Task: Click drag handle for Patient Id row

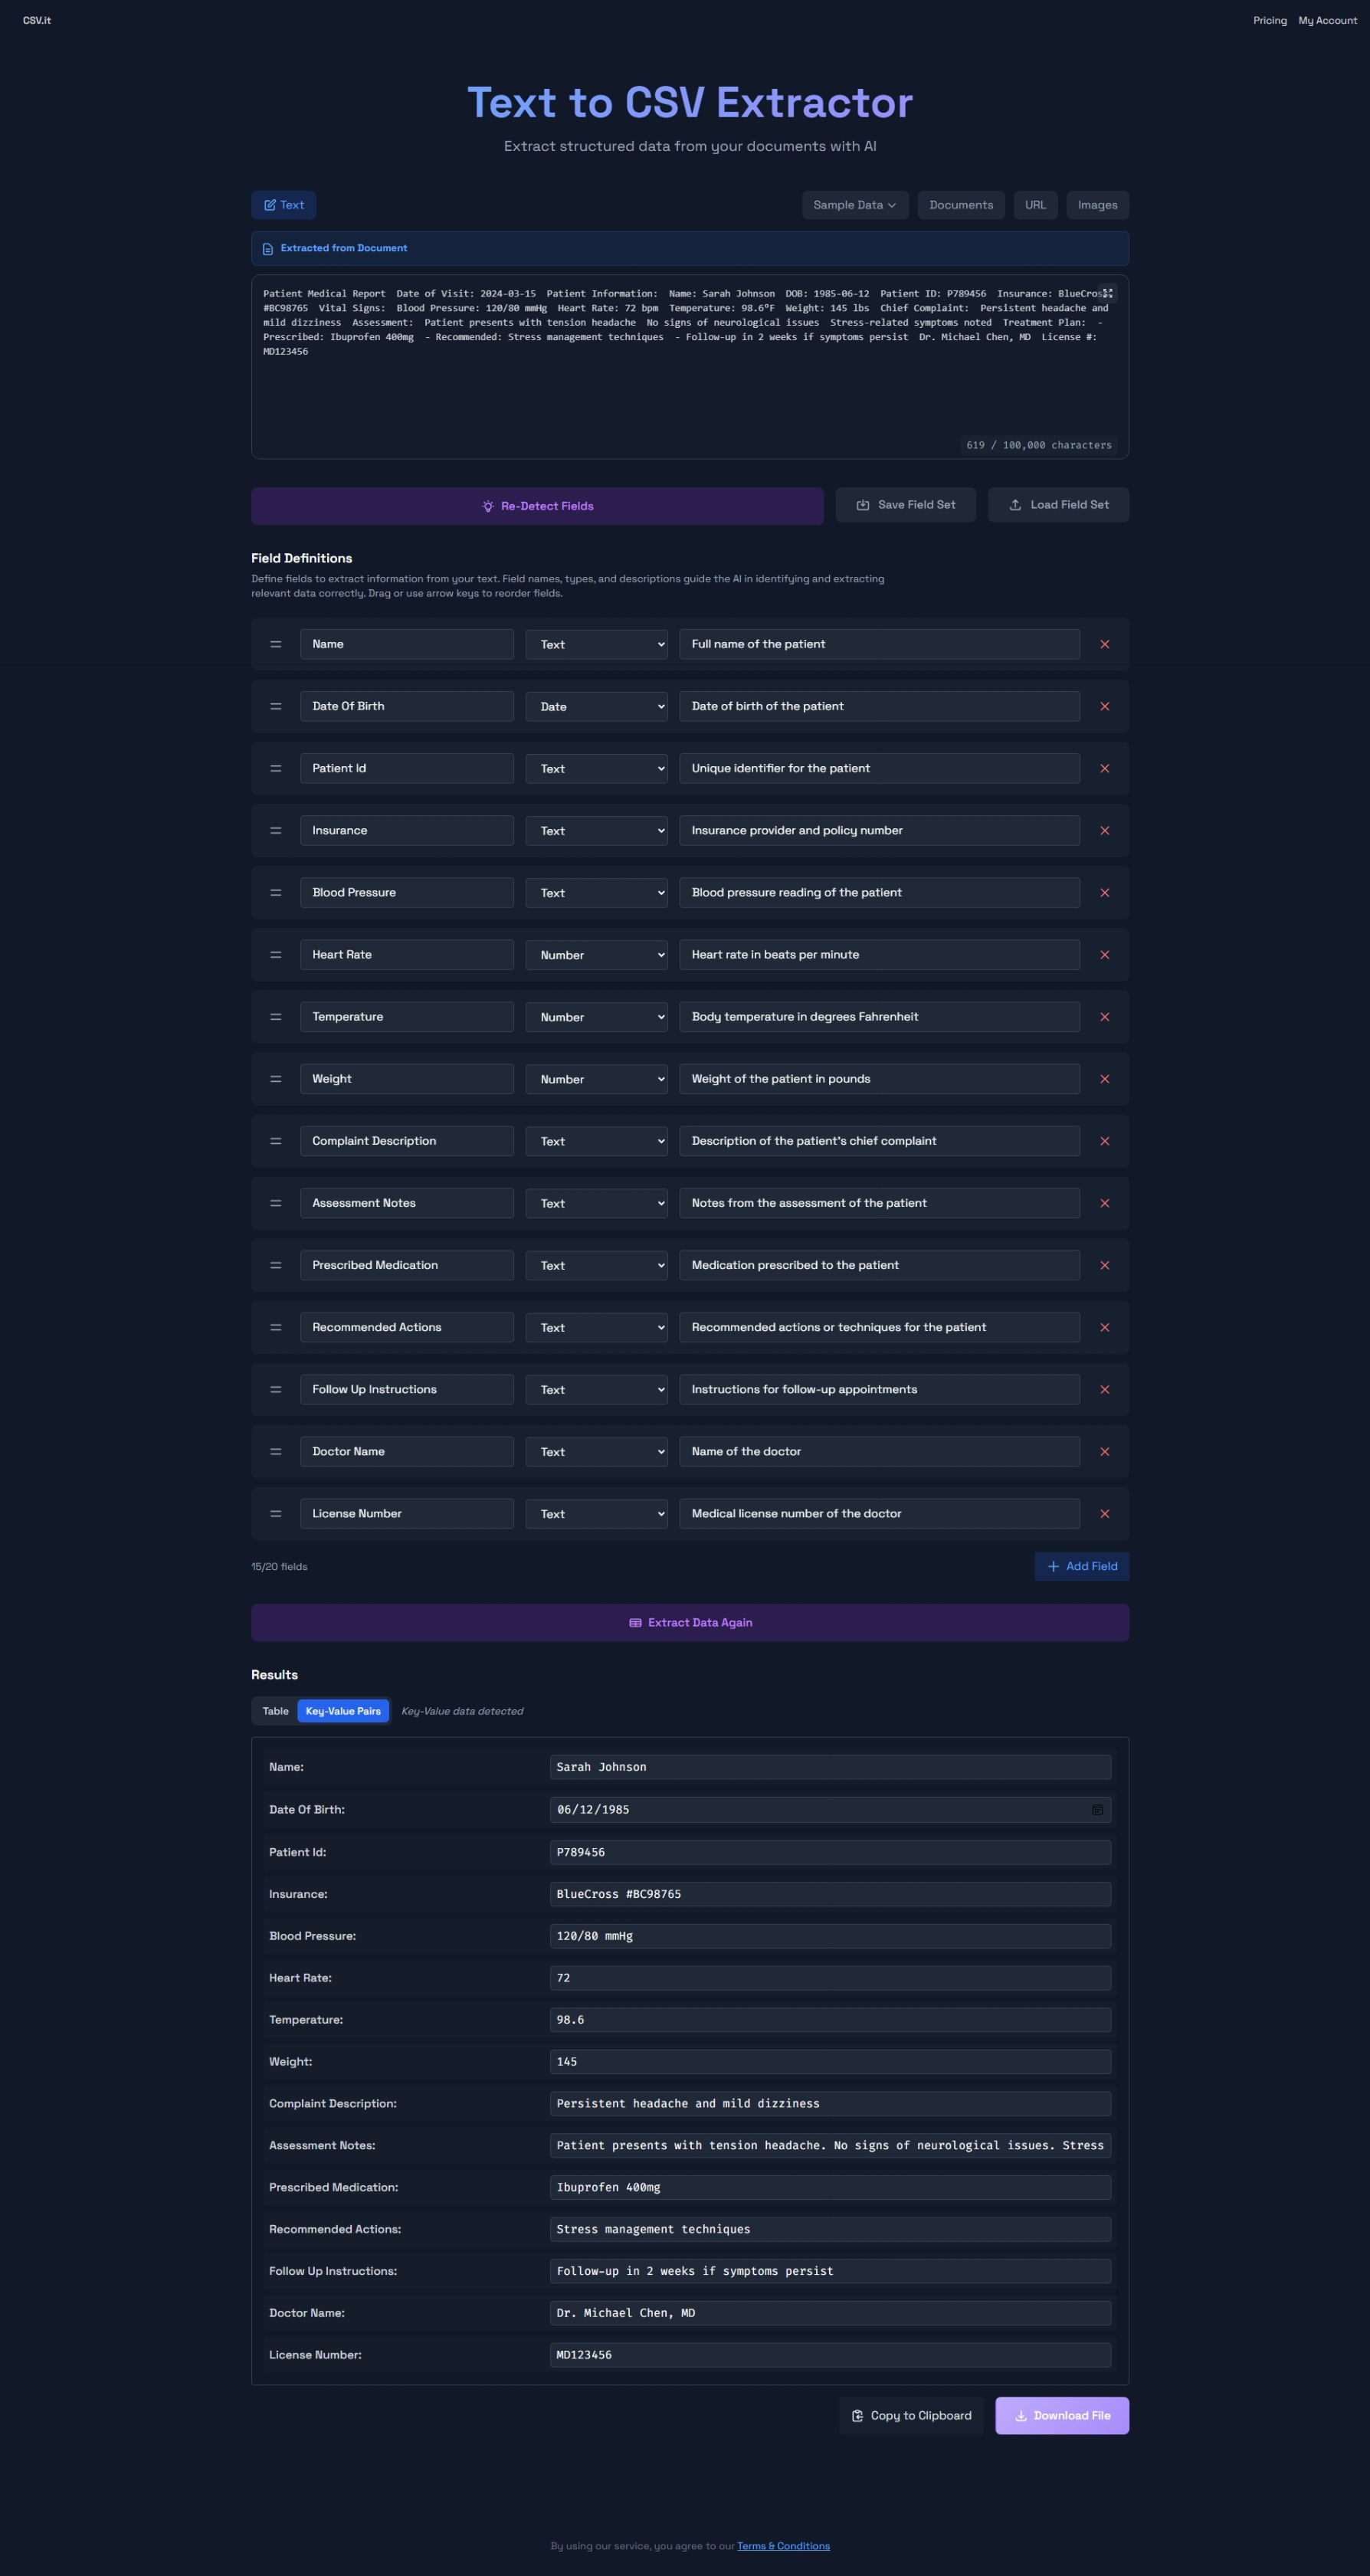Action: (x=275, y=768)
